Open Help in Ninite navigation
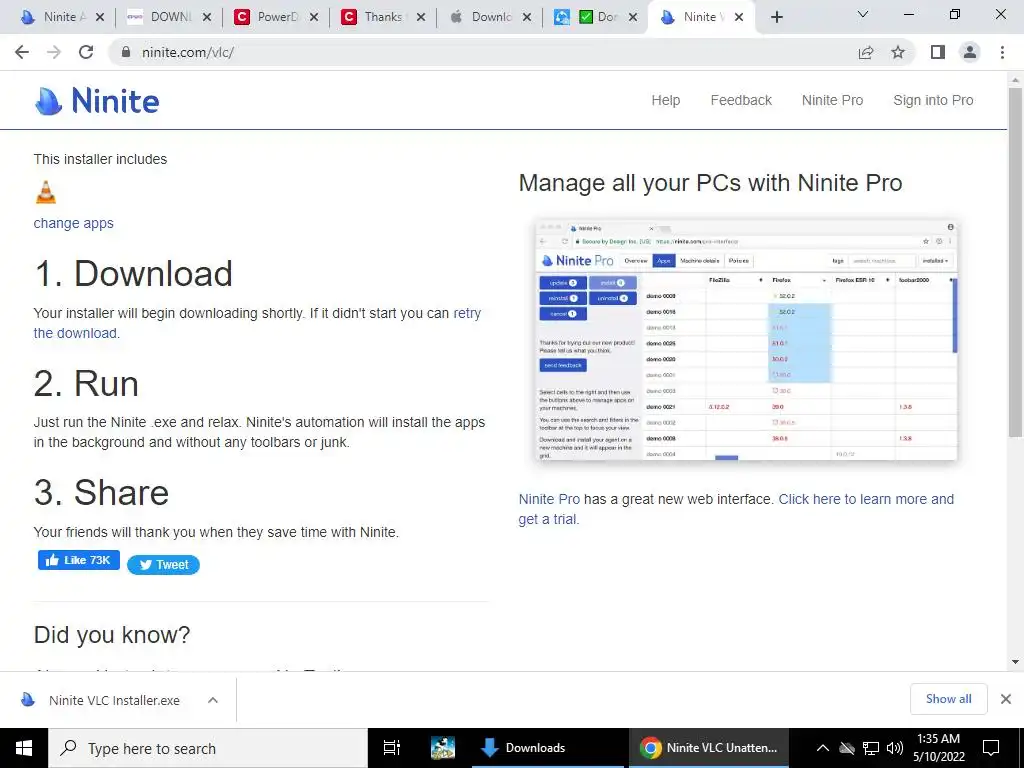Viewport: 1024px width, 768px height. 665,100
